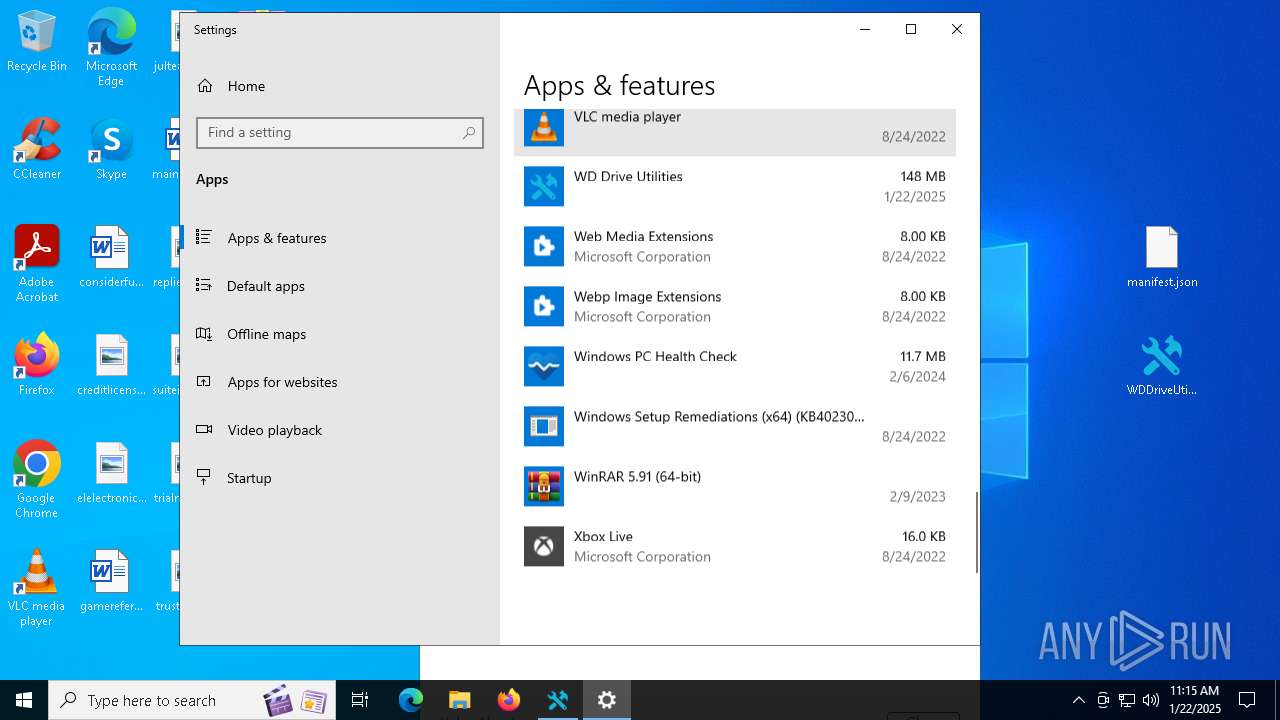The height and width of the screenshot is (720, 1280).
Task: Select the WD Drive Utilities name text
Action: point(628,176)
